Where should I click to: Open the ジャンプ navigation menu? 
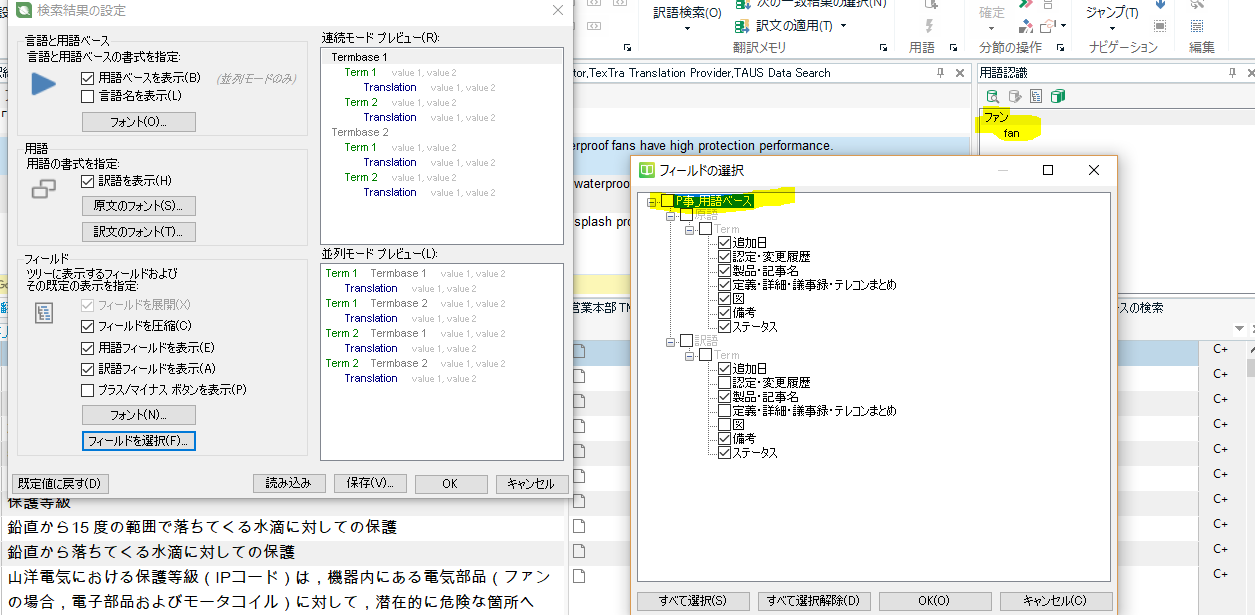tap(1112, 18)
